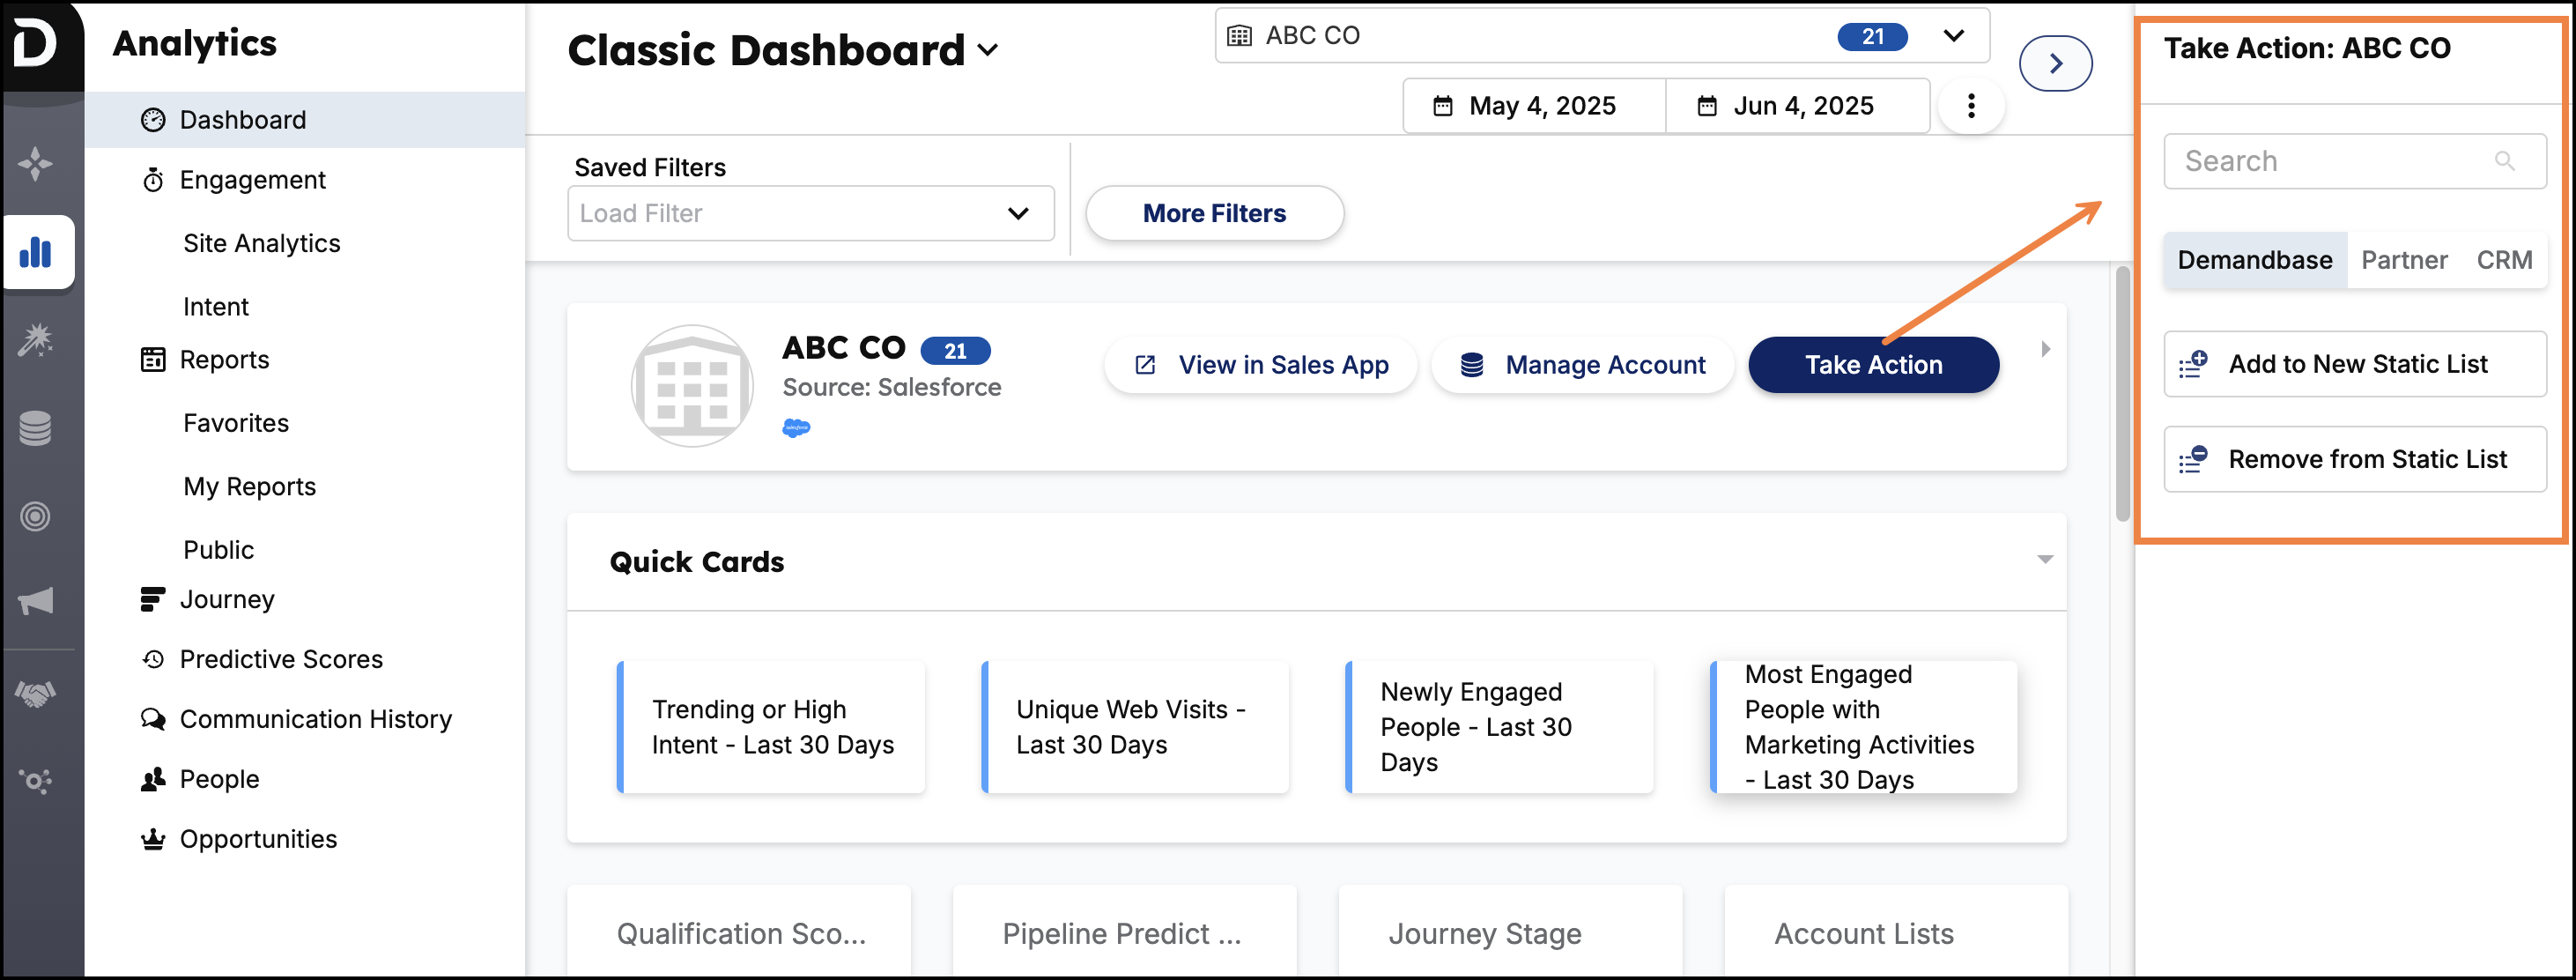The height and width of the screenshot is (980, 2576).
Task: Open the Classic Dashboard title dropdown
Action: (988, 50)
